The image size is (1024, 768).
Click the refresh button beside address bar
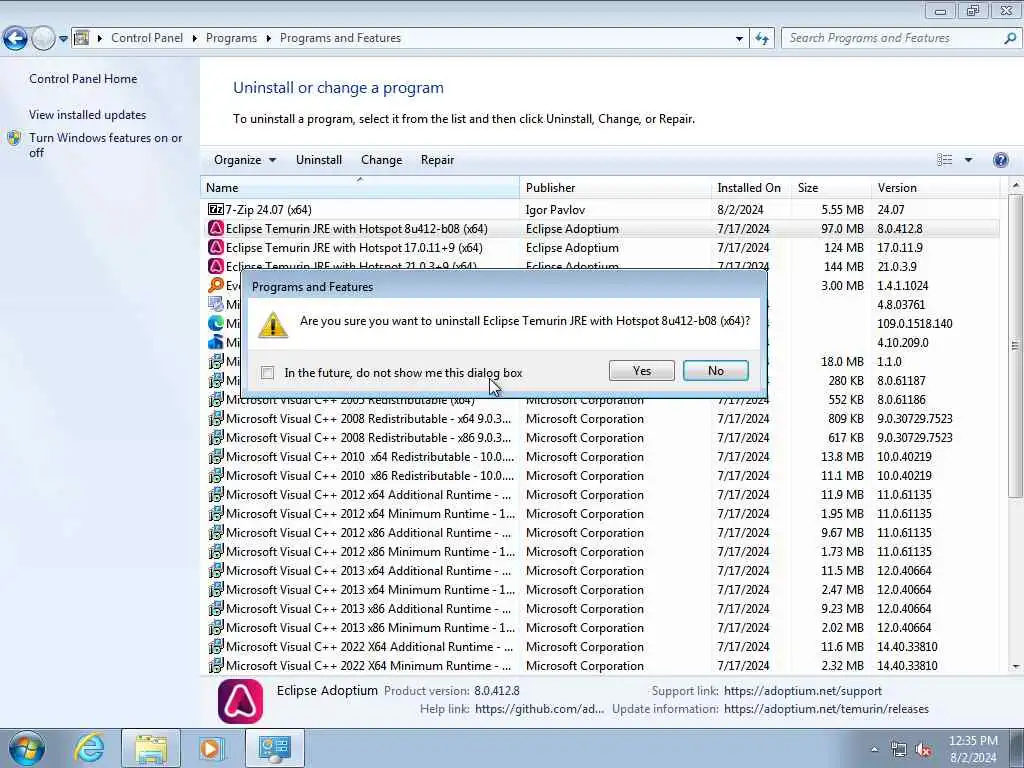[x=762, y=38]
